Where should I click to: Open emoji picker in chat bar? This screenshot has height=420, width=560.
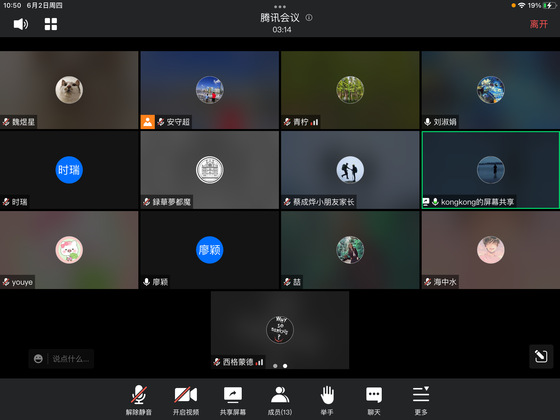click(38, 359)
